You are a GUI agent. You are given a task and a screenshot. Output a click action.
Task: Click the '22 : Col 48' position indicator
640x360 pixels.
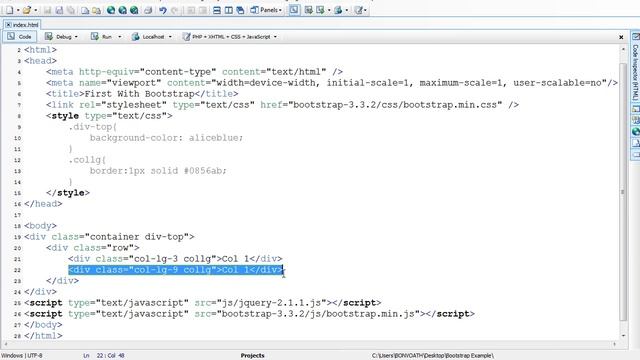[110, 356]
